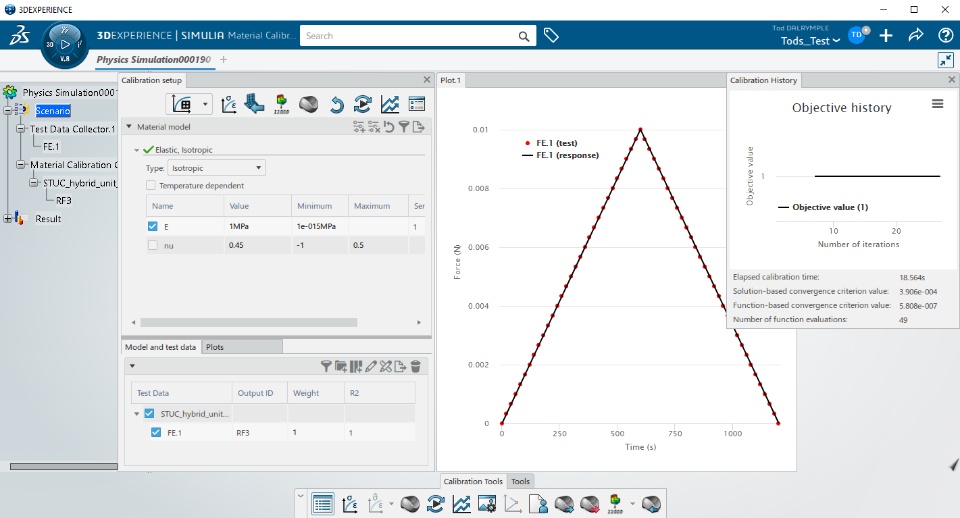Click the horizontal scrollbar in Material model table
Screen dimensions: 960x518
click(249, 322)
